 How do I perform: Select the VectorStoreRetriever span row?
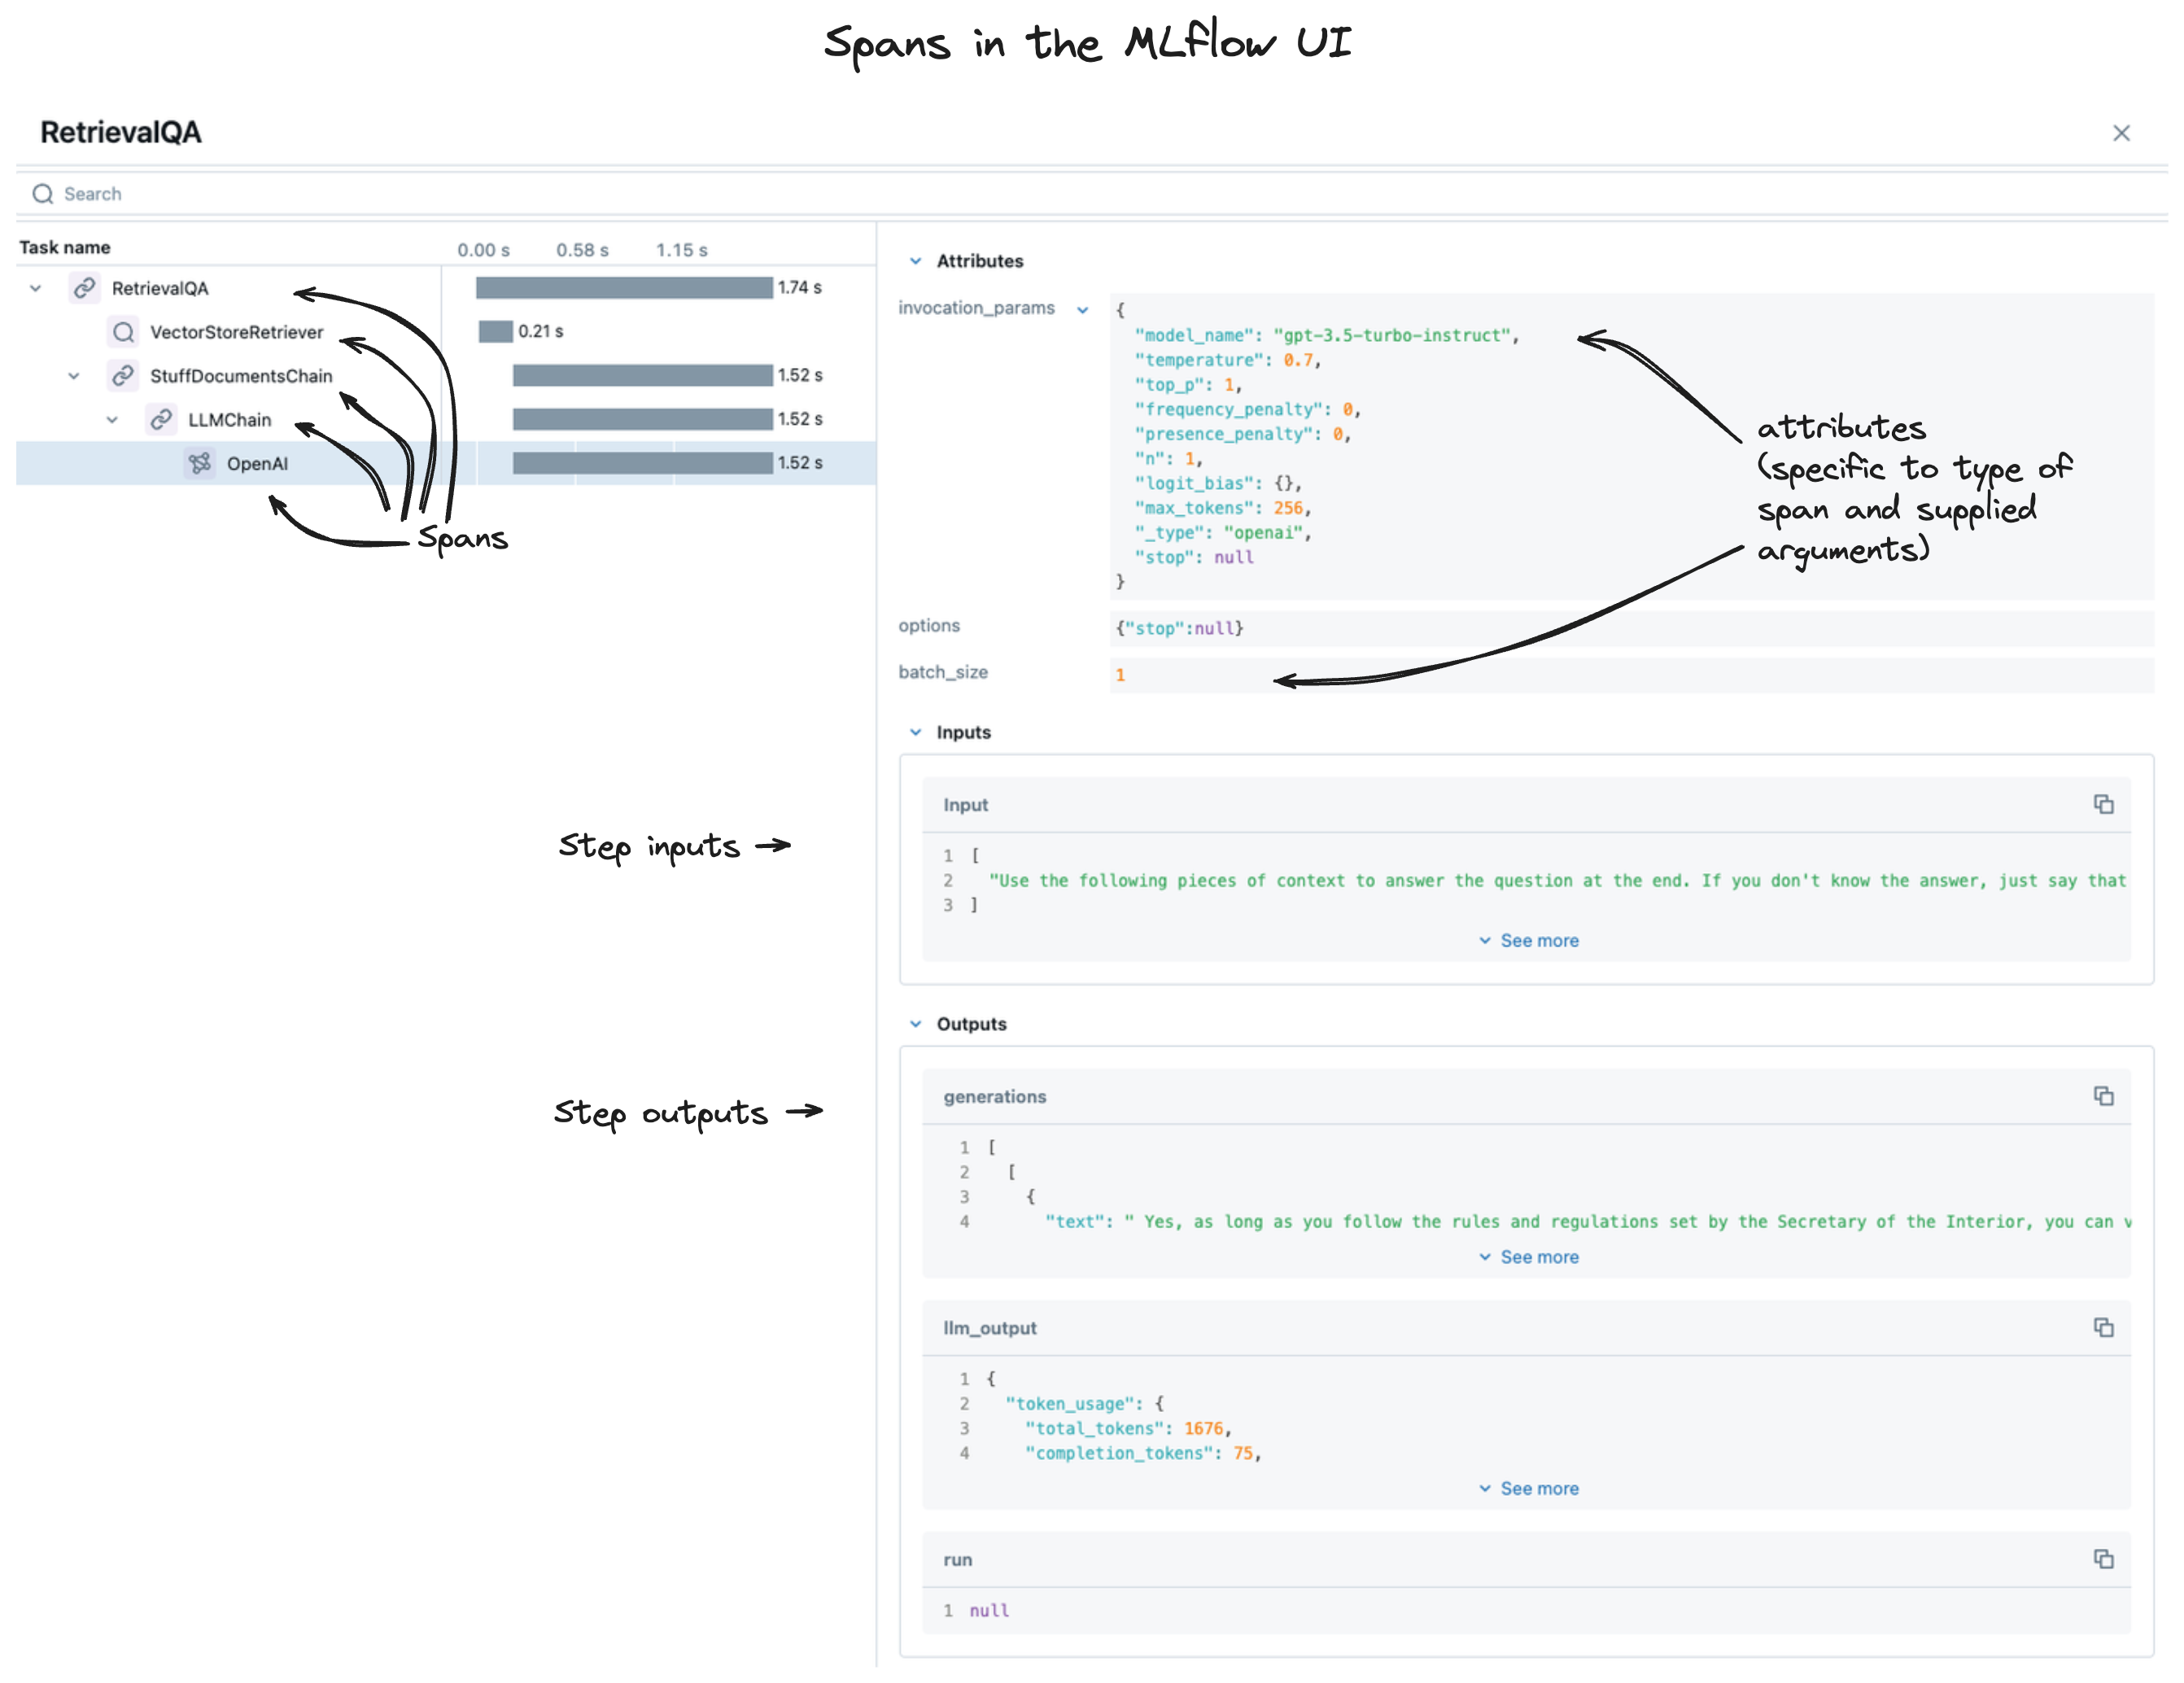(x=236, y=332)
